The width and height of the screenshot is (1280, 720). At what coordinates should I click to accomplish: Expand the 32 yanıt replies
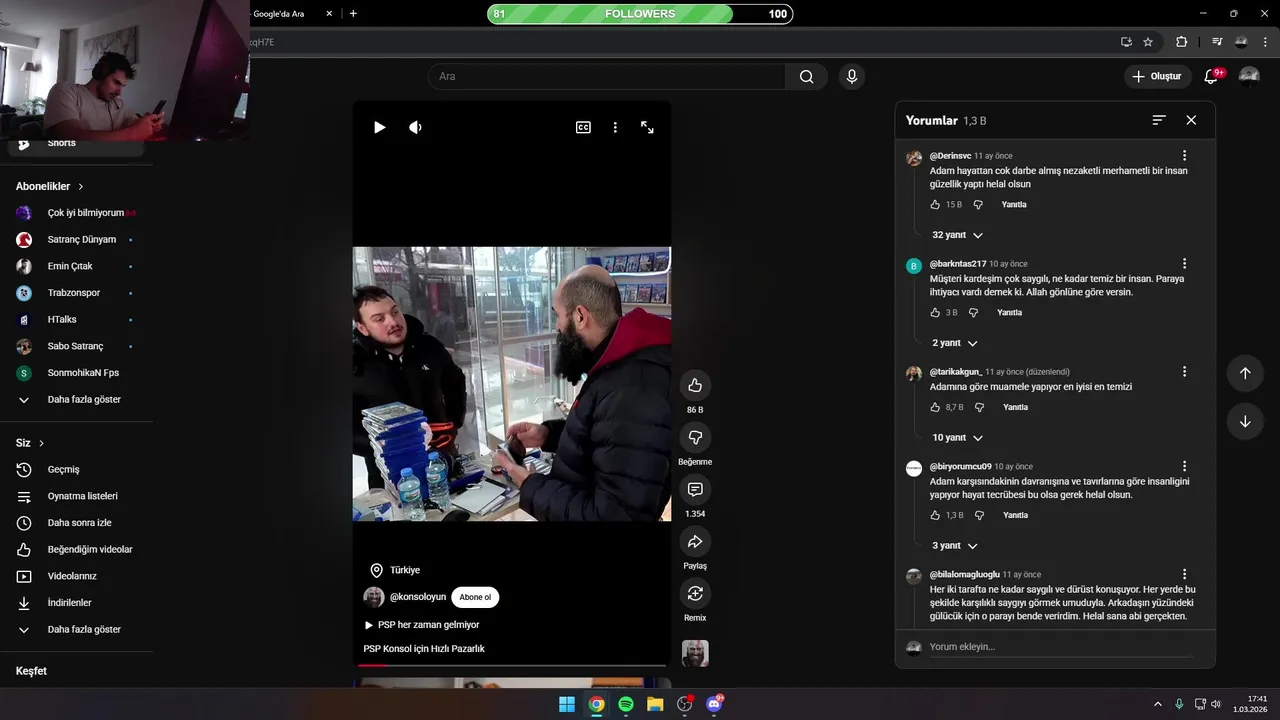click(x=957, y=235)
